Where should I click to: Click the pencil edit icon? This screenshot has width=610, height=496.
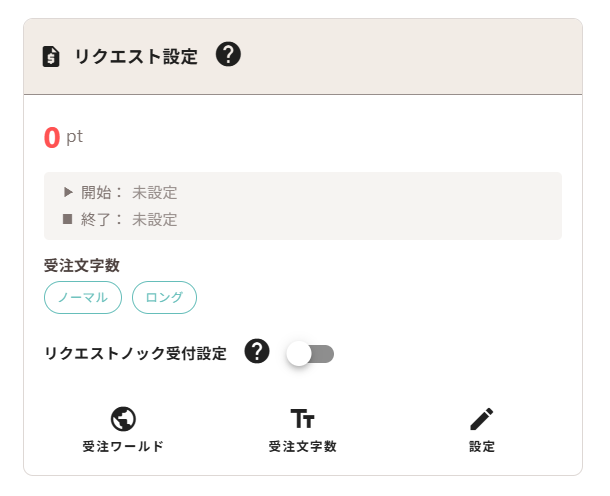coord(482,419)
